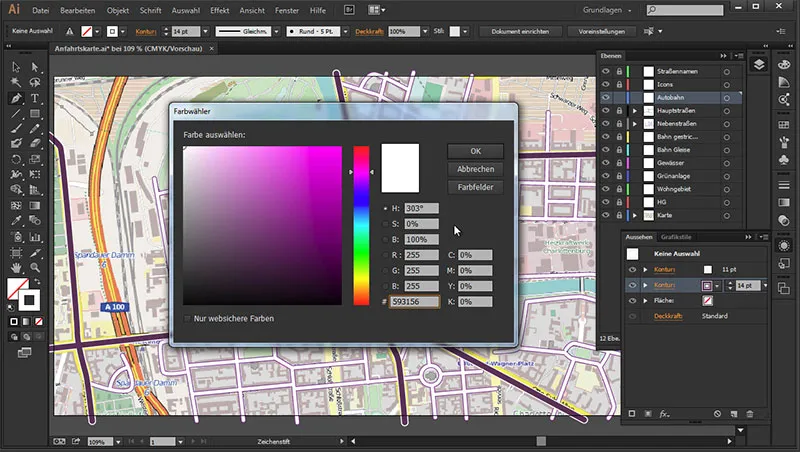Open the Bridge (Br) button

(349, 10)
